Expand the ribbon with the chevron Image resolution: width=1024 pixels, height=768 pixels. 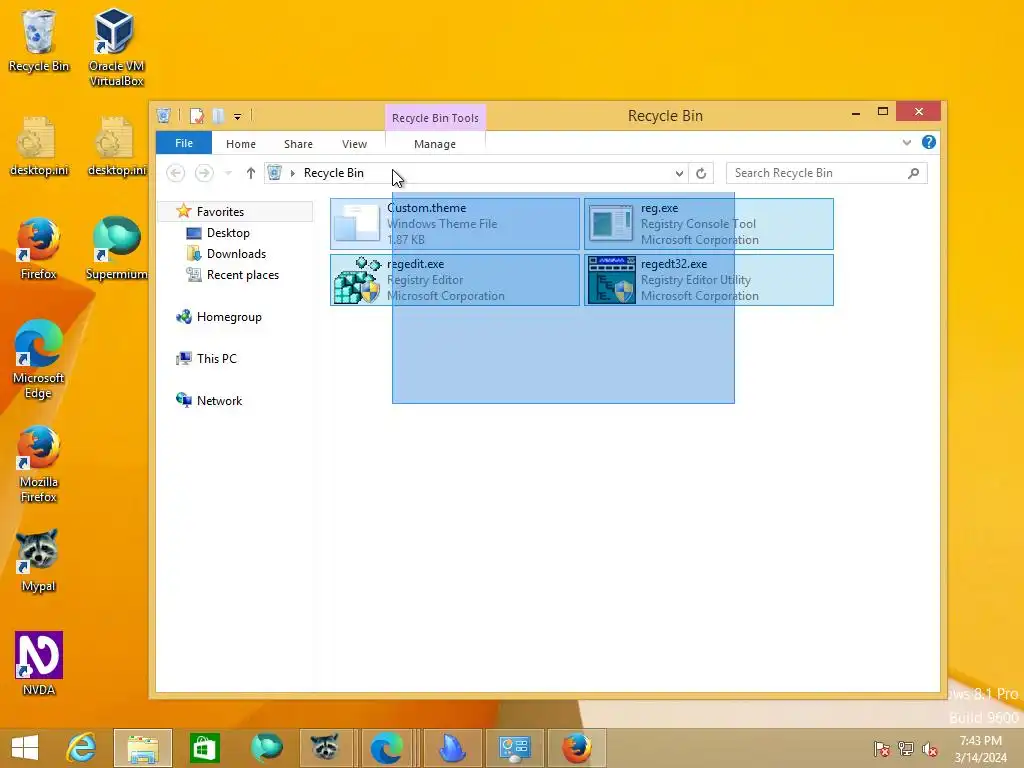pyautogui.click(x=906, y=142)
